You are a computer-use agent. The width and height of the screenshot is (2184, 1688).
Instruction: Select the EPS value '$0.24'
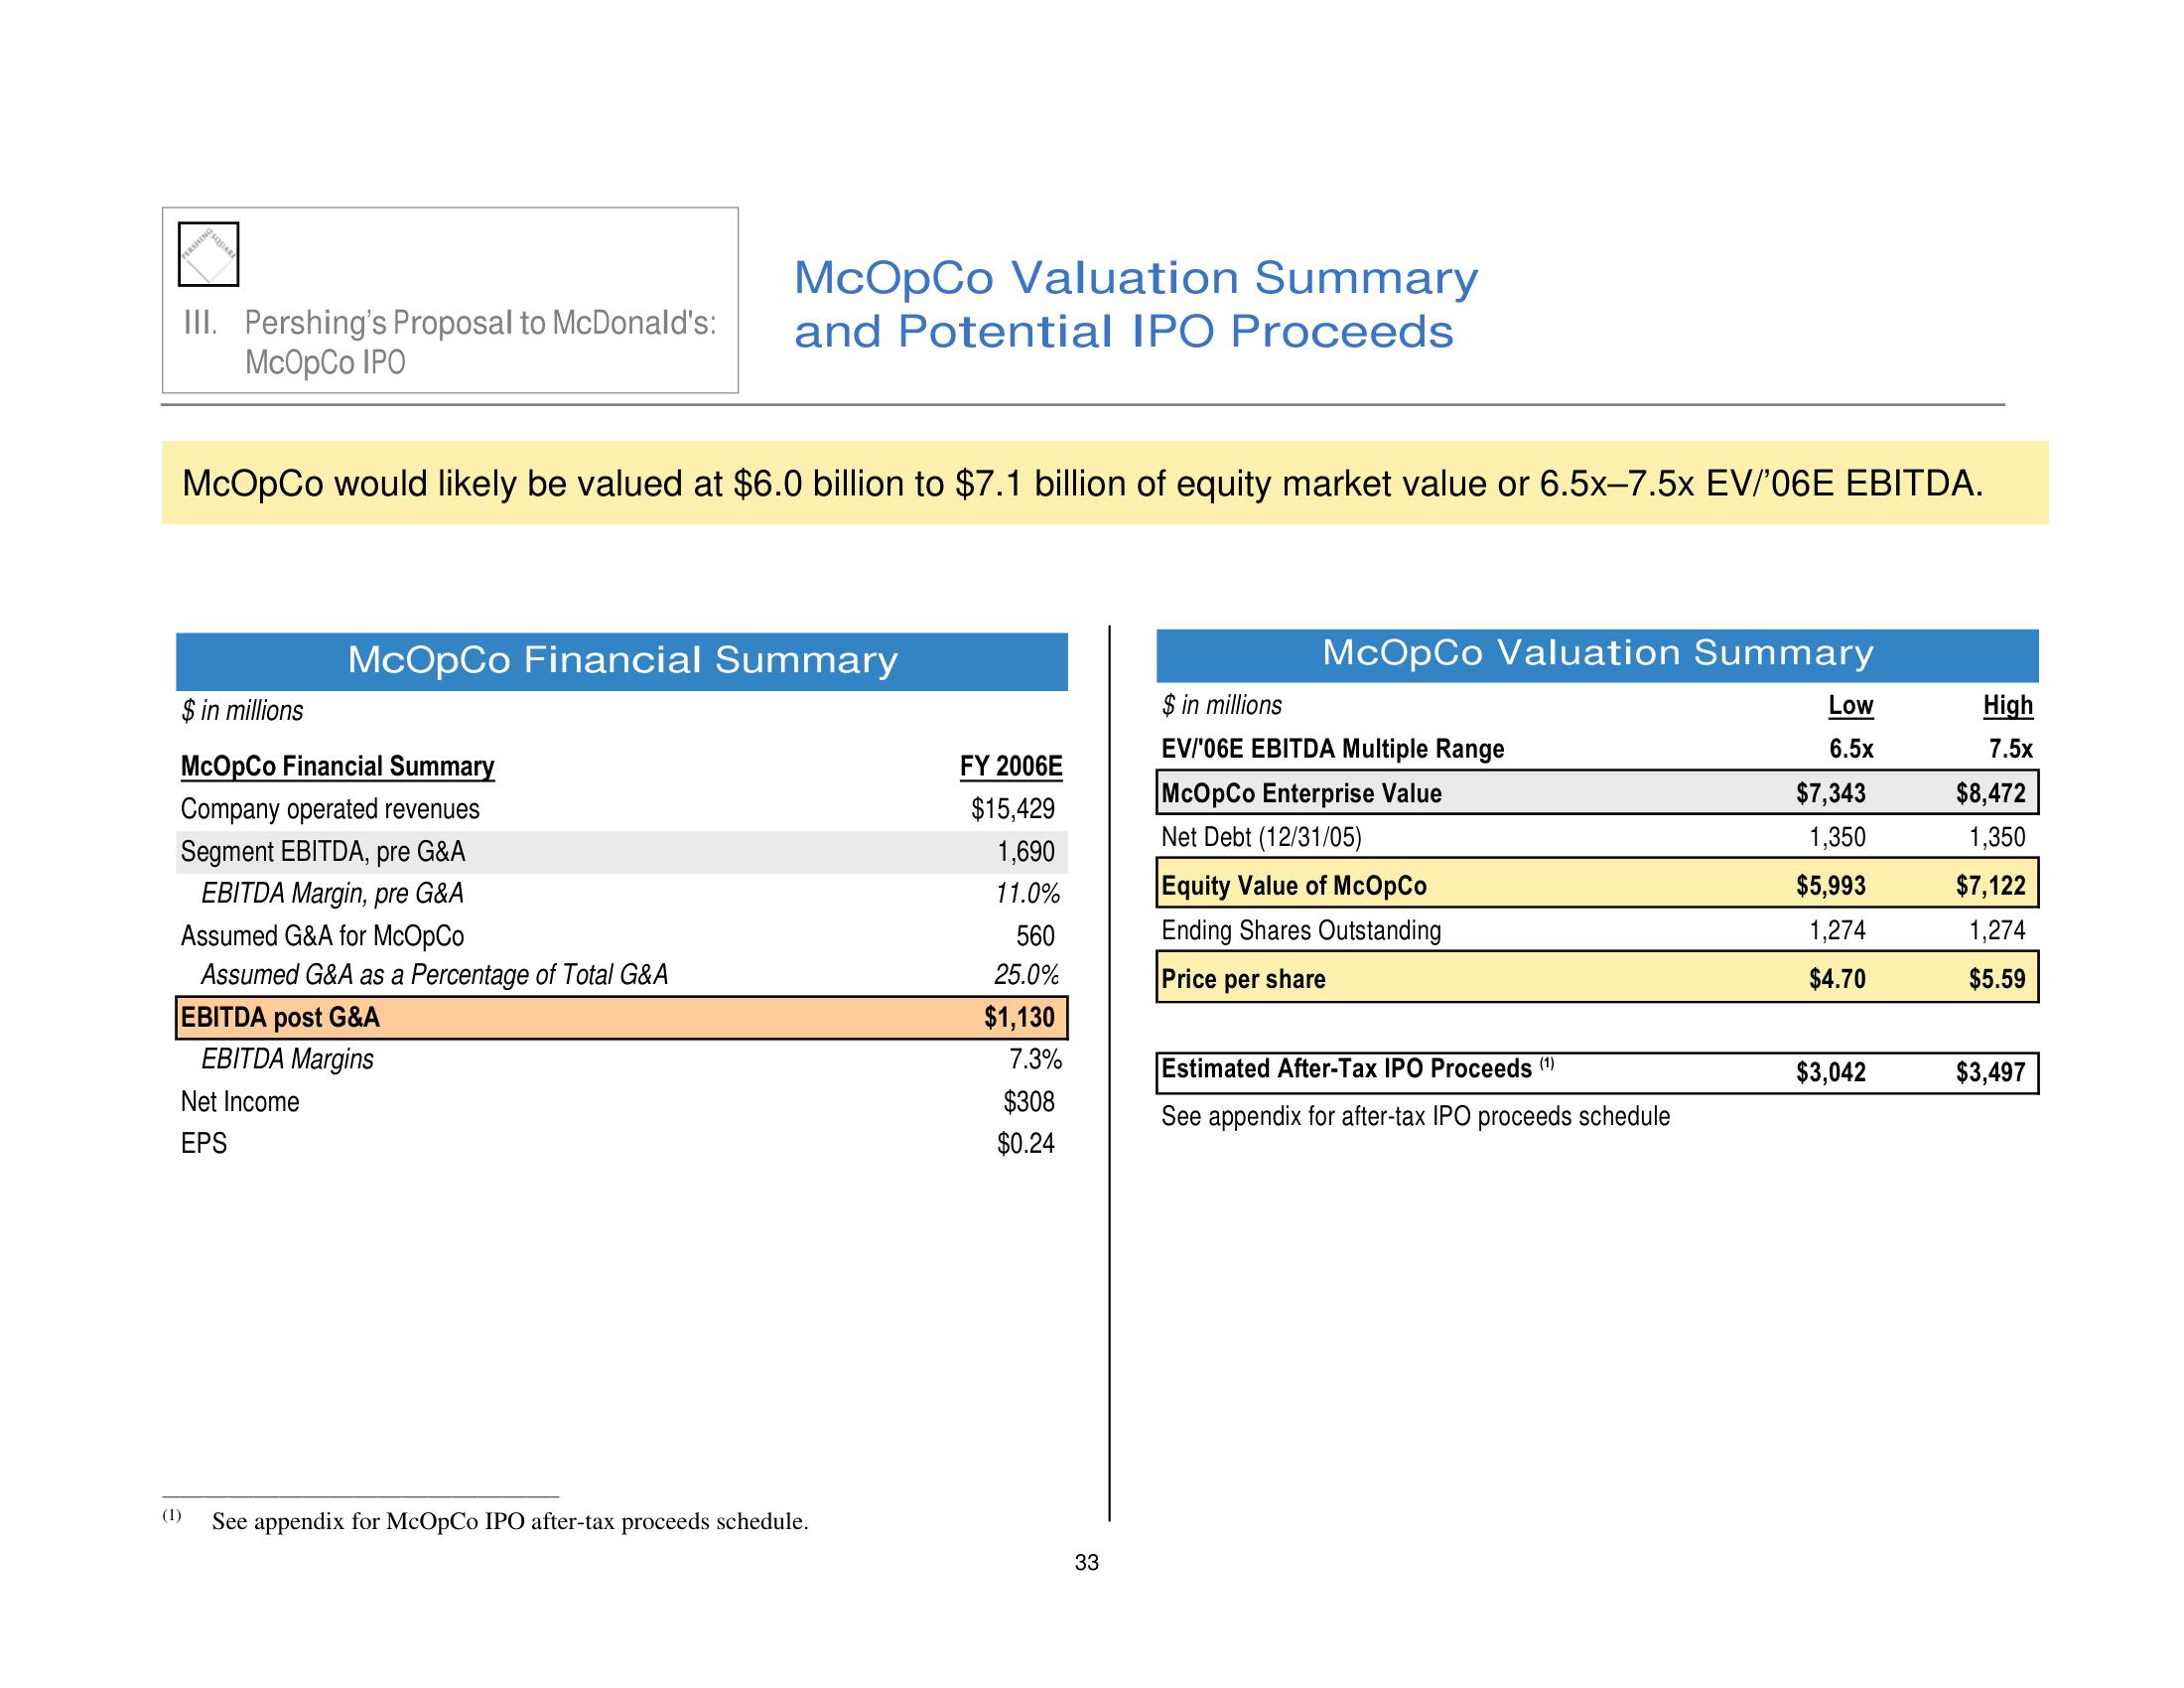click(1026, 1143)
